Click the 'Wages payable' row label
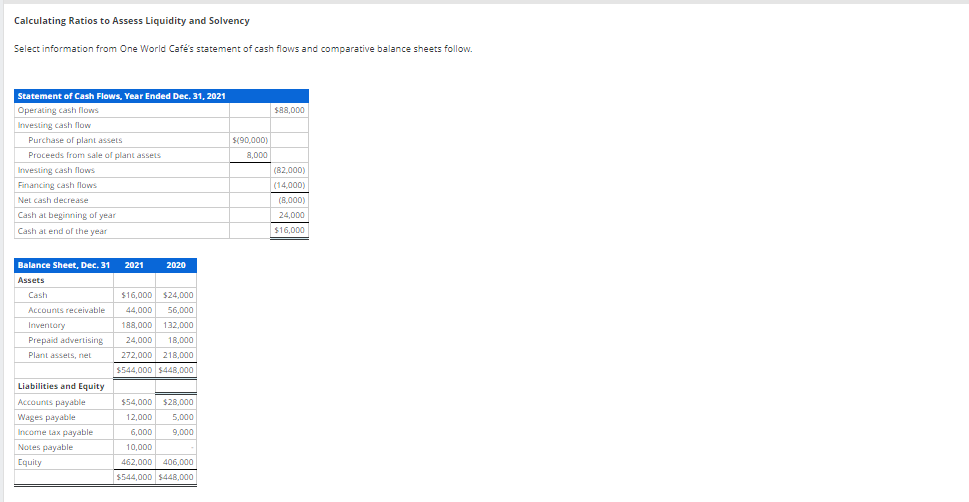Screen dimensions: 969x502 (x=47, y=417)
